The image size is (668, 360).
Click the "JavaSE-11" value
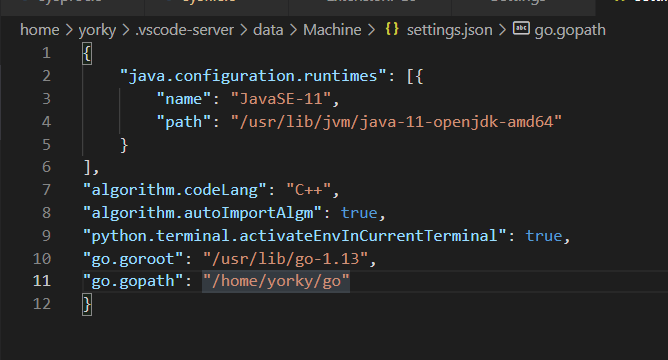coord(281,99)
